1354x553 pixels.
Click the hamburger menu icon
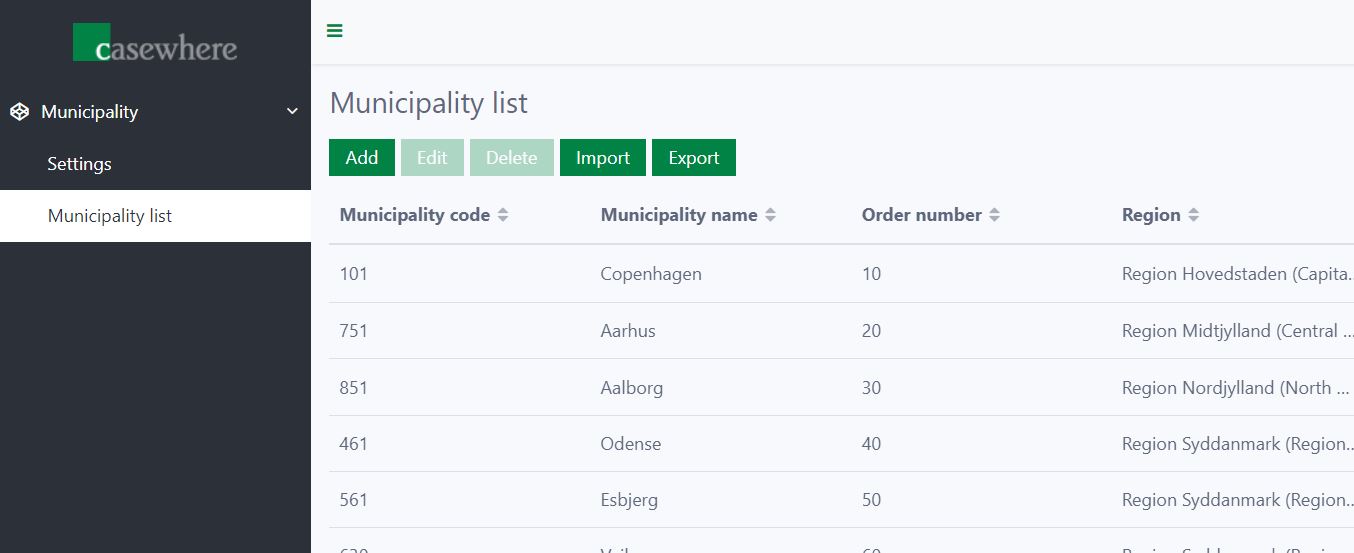[335, 31]
